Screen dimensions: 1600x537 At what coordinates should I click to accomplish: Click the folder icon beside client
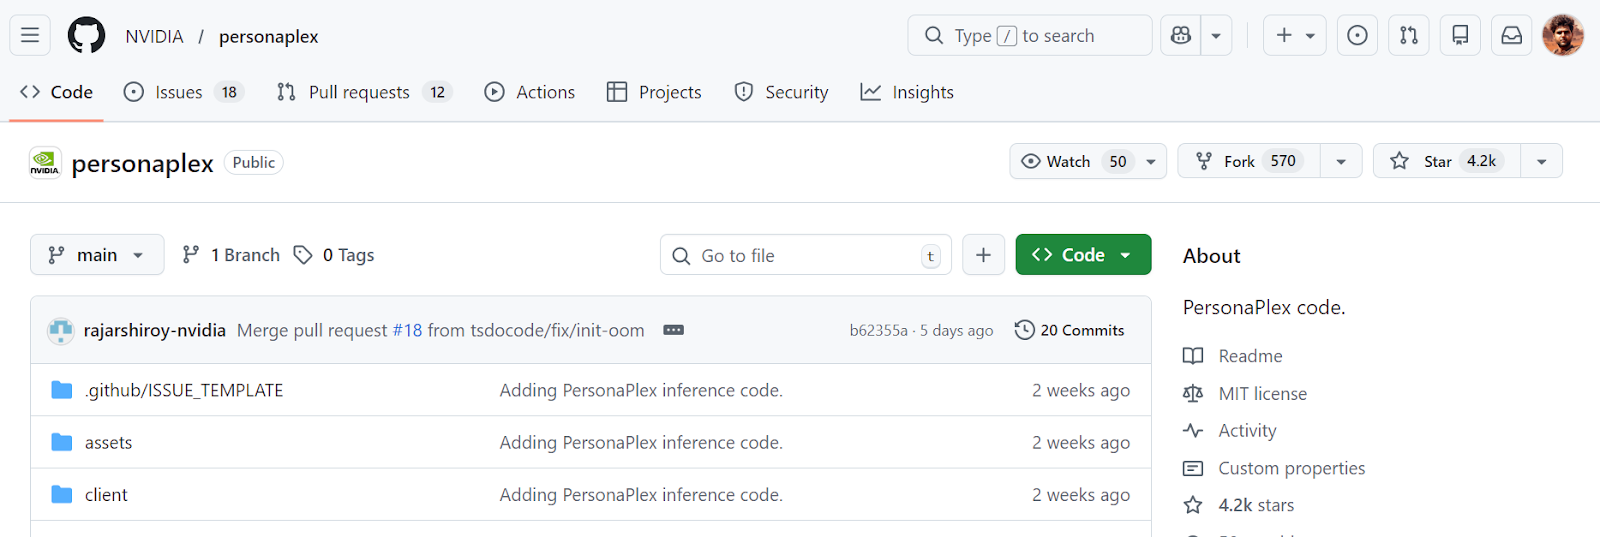point(62,494)
